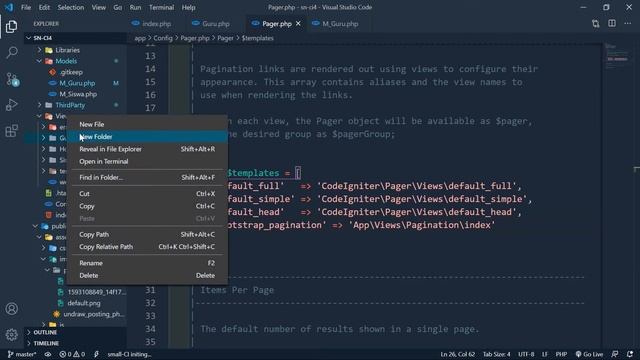Click the lightning icon in status bar
Viewport: 640px width, 360px height.
96,354
